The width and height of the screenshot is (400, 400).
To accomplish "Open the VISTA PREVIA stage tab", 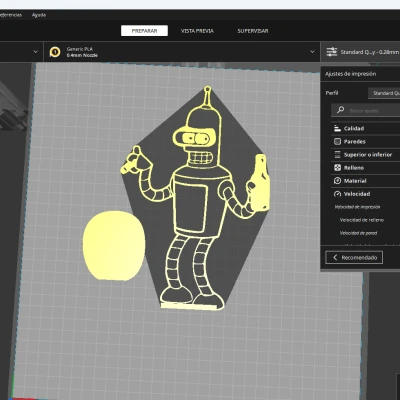I will 197,31.
